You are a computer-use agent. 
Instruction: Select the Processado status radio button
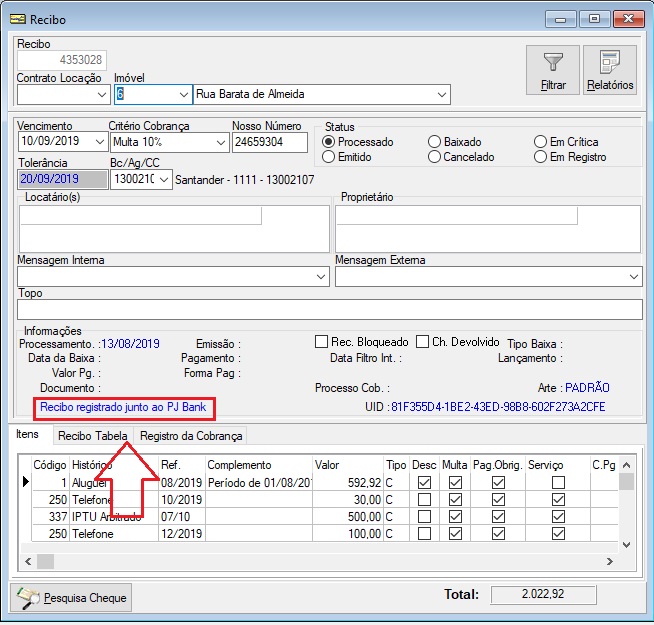(329, 142)
